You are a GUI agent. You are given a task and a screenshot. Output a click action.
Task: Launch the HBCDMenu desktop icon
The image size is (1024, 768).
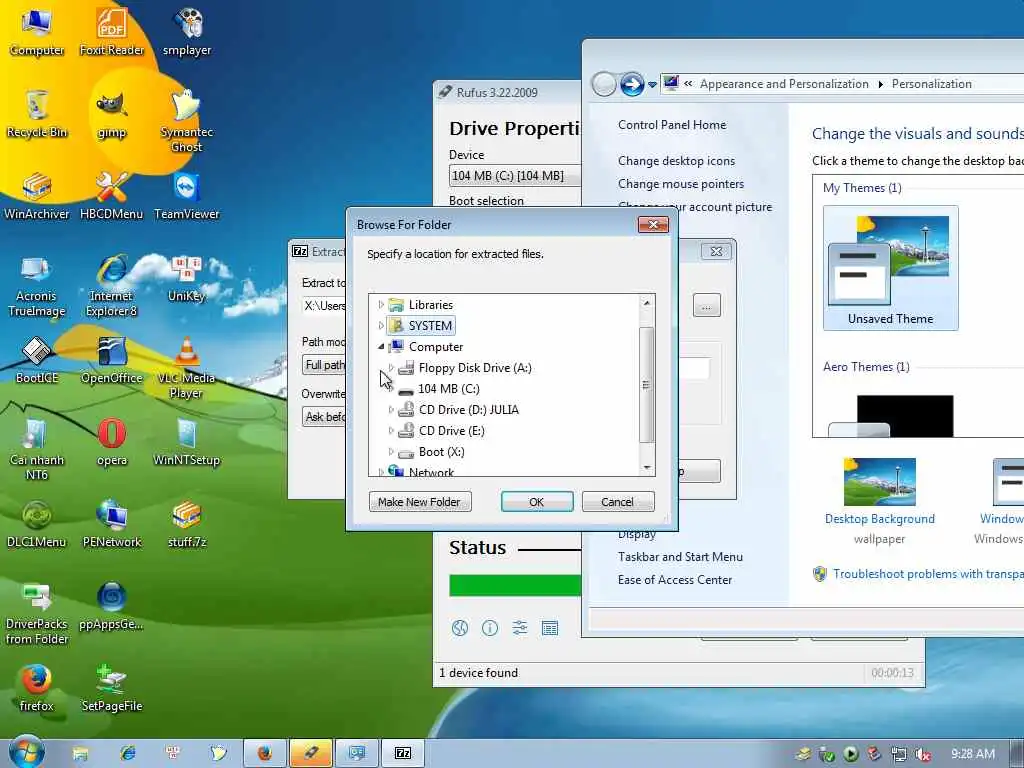(x=112, y=196)
